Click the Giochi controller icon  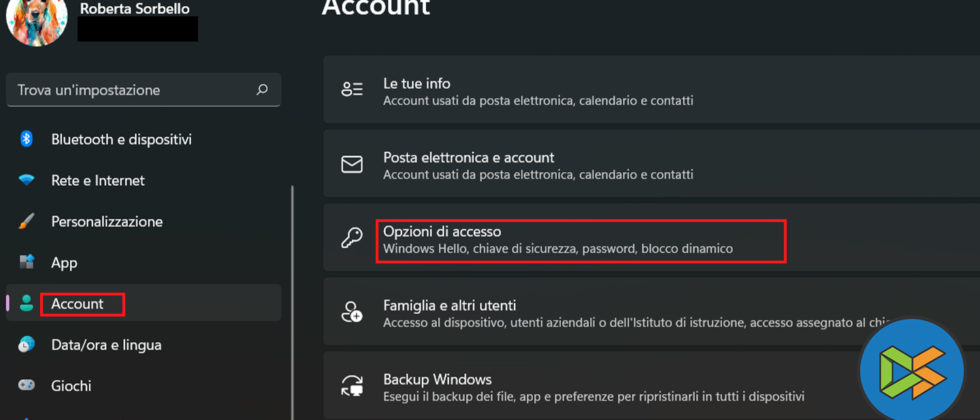(28, 385)
